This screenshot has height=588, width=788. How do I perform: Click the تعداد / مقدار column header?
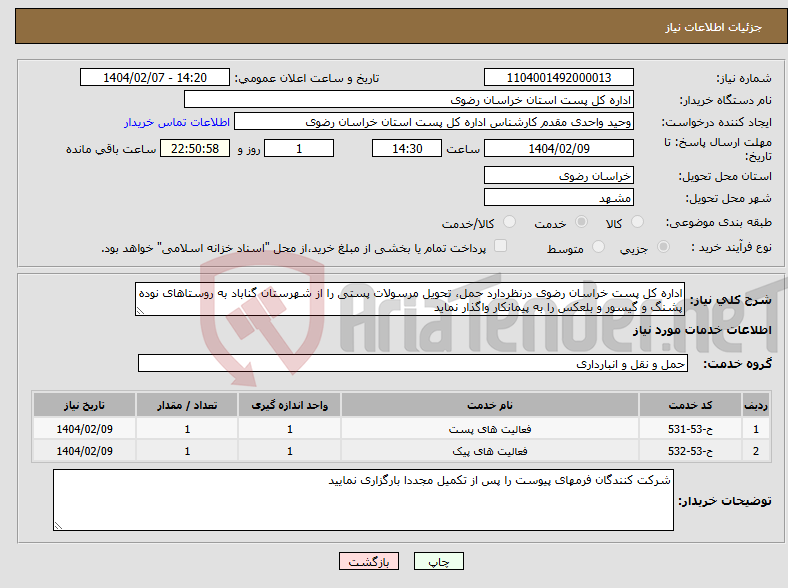click(187, 405)
